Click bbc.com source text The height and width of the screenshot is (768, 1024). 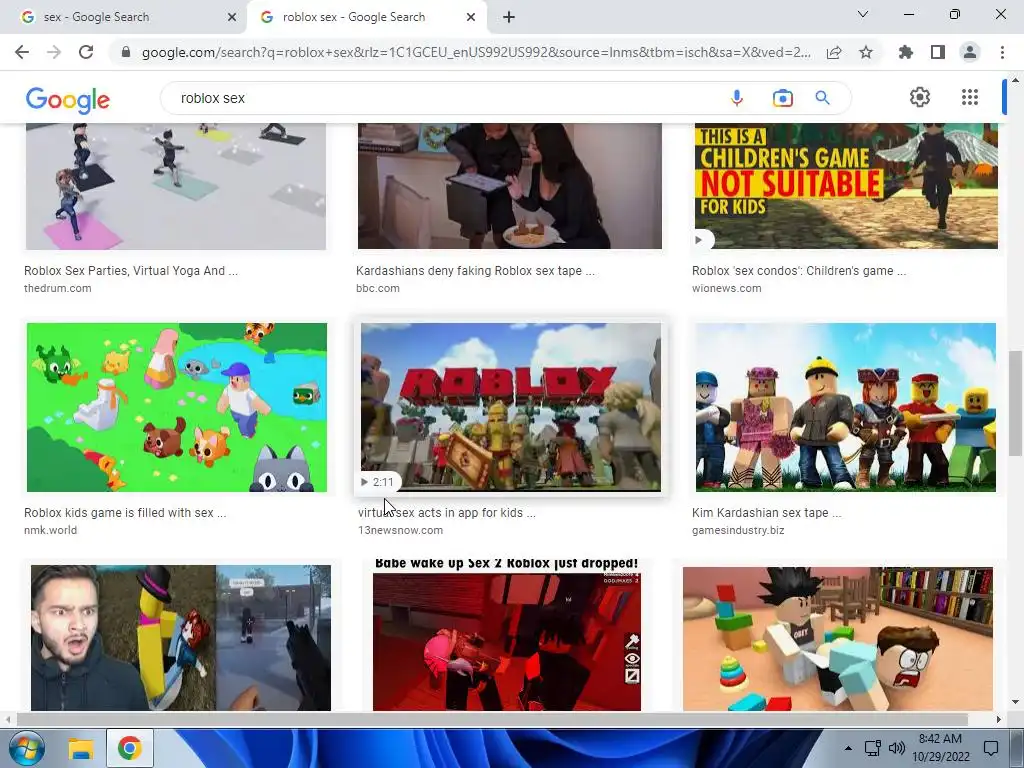(x=377, y=288)
